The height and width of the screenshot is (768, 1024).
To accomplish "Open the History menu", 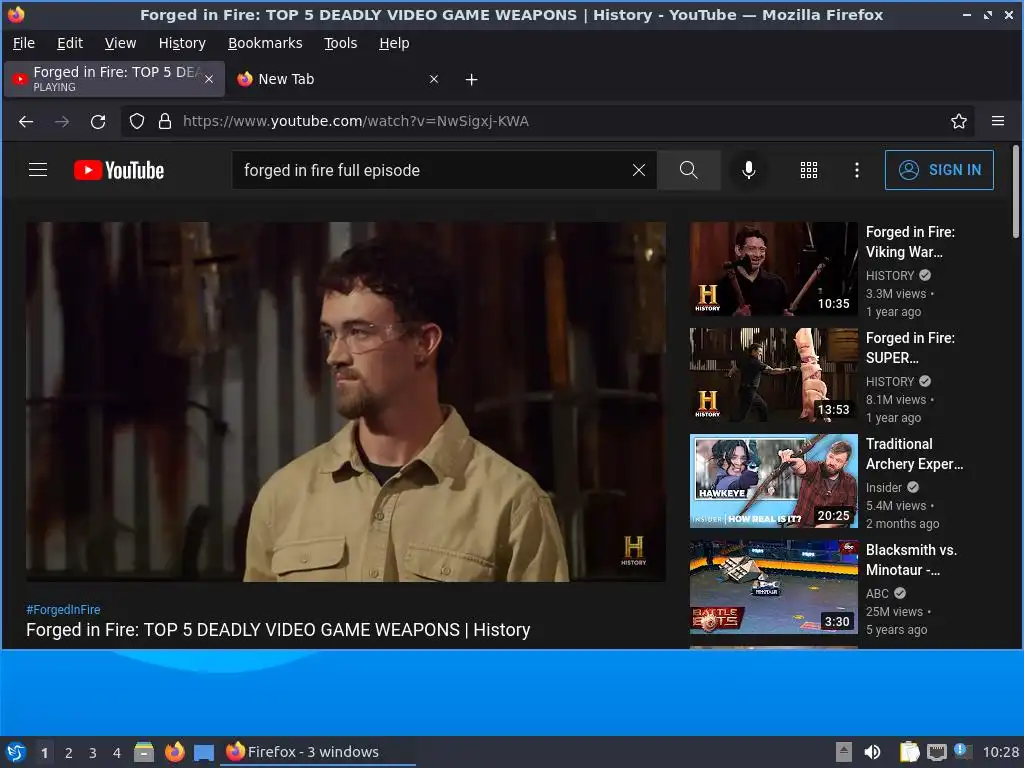I will click(182, 43).
